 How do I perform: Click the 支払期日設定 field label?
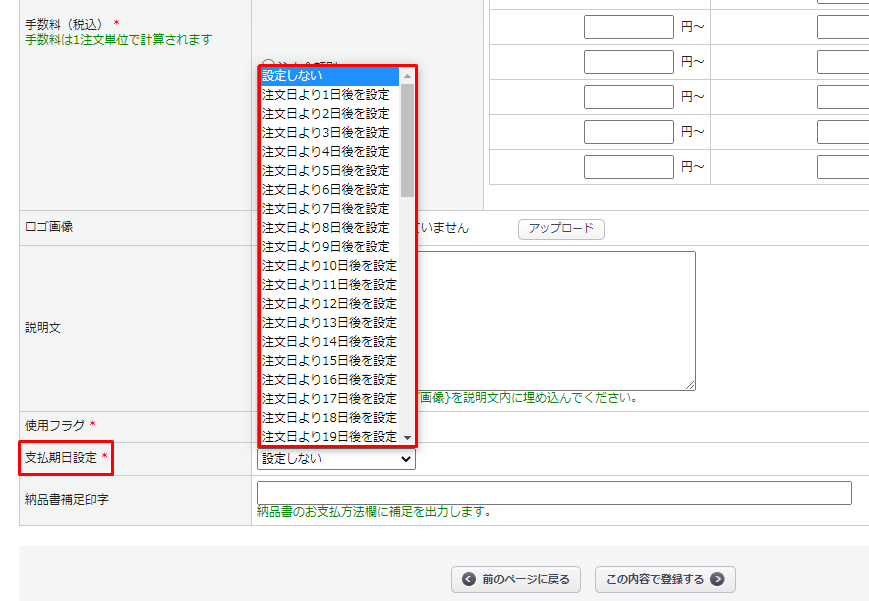pos(61,457)
